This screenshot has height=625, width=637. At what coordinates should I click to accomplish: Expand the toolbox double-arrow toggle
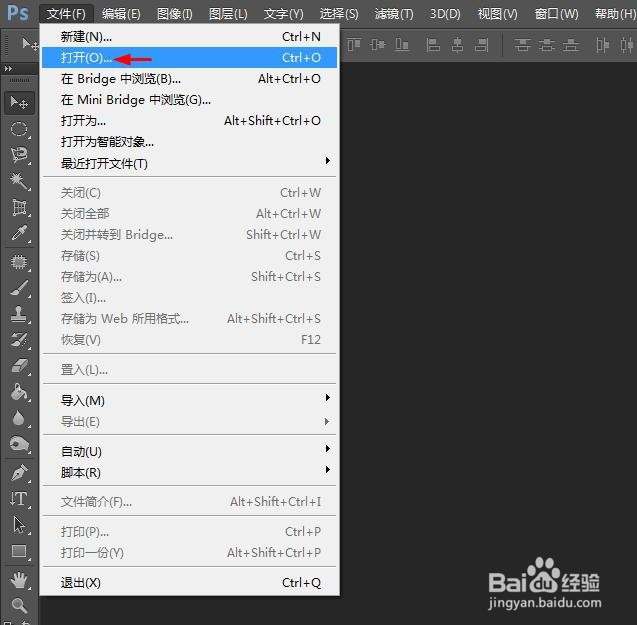point(8,69)
